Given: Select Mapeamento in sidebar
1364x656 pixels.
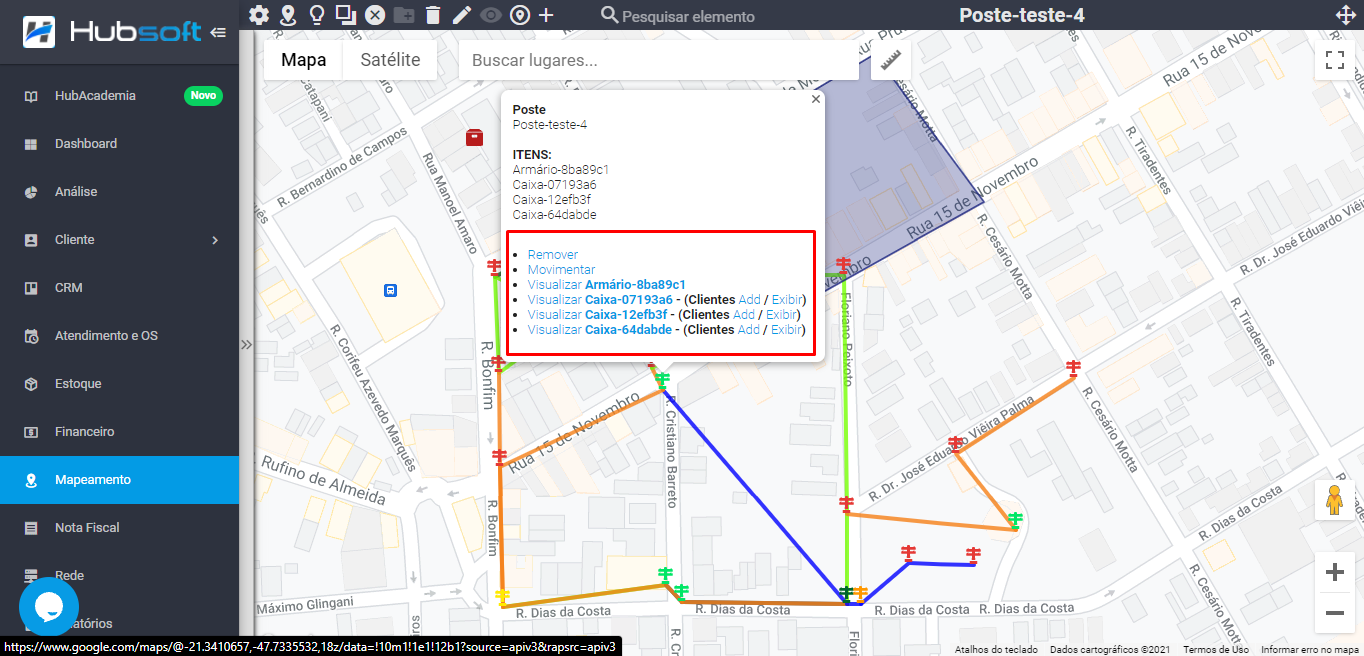Looking at the screenshot, I should coord(119,480).
